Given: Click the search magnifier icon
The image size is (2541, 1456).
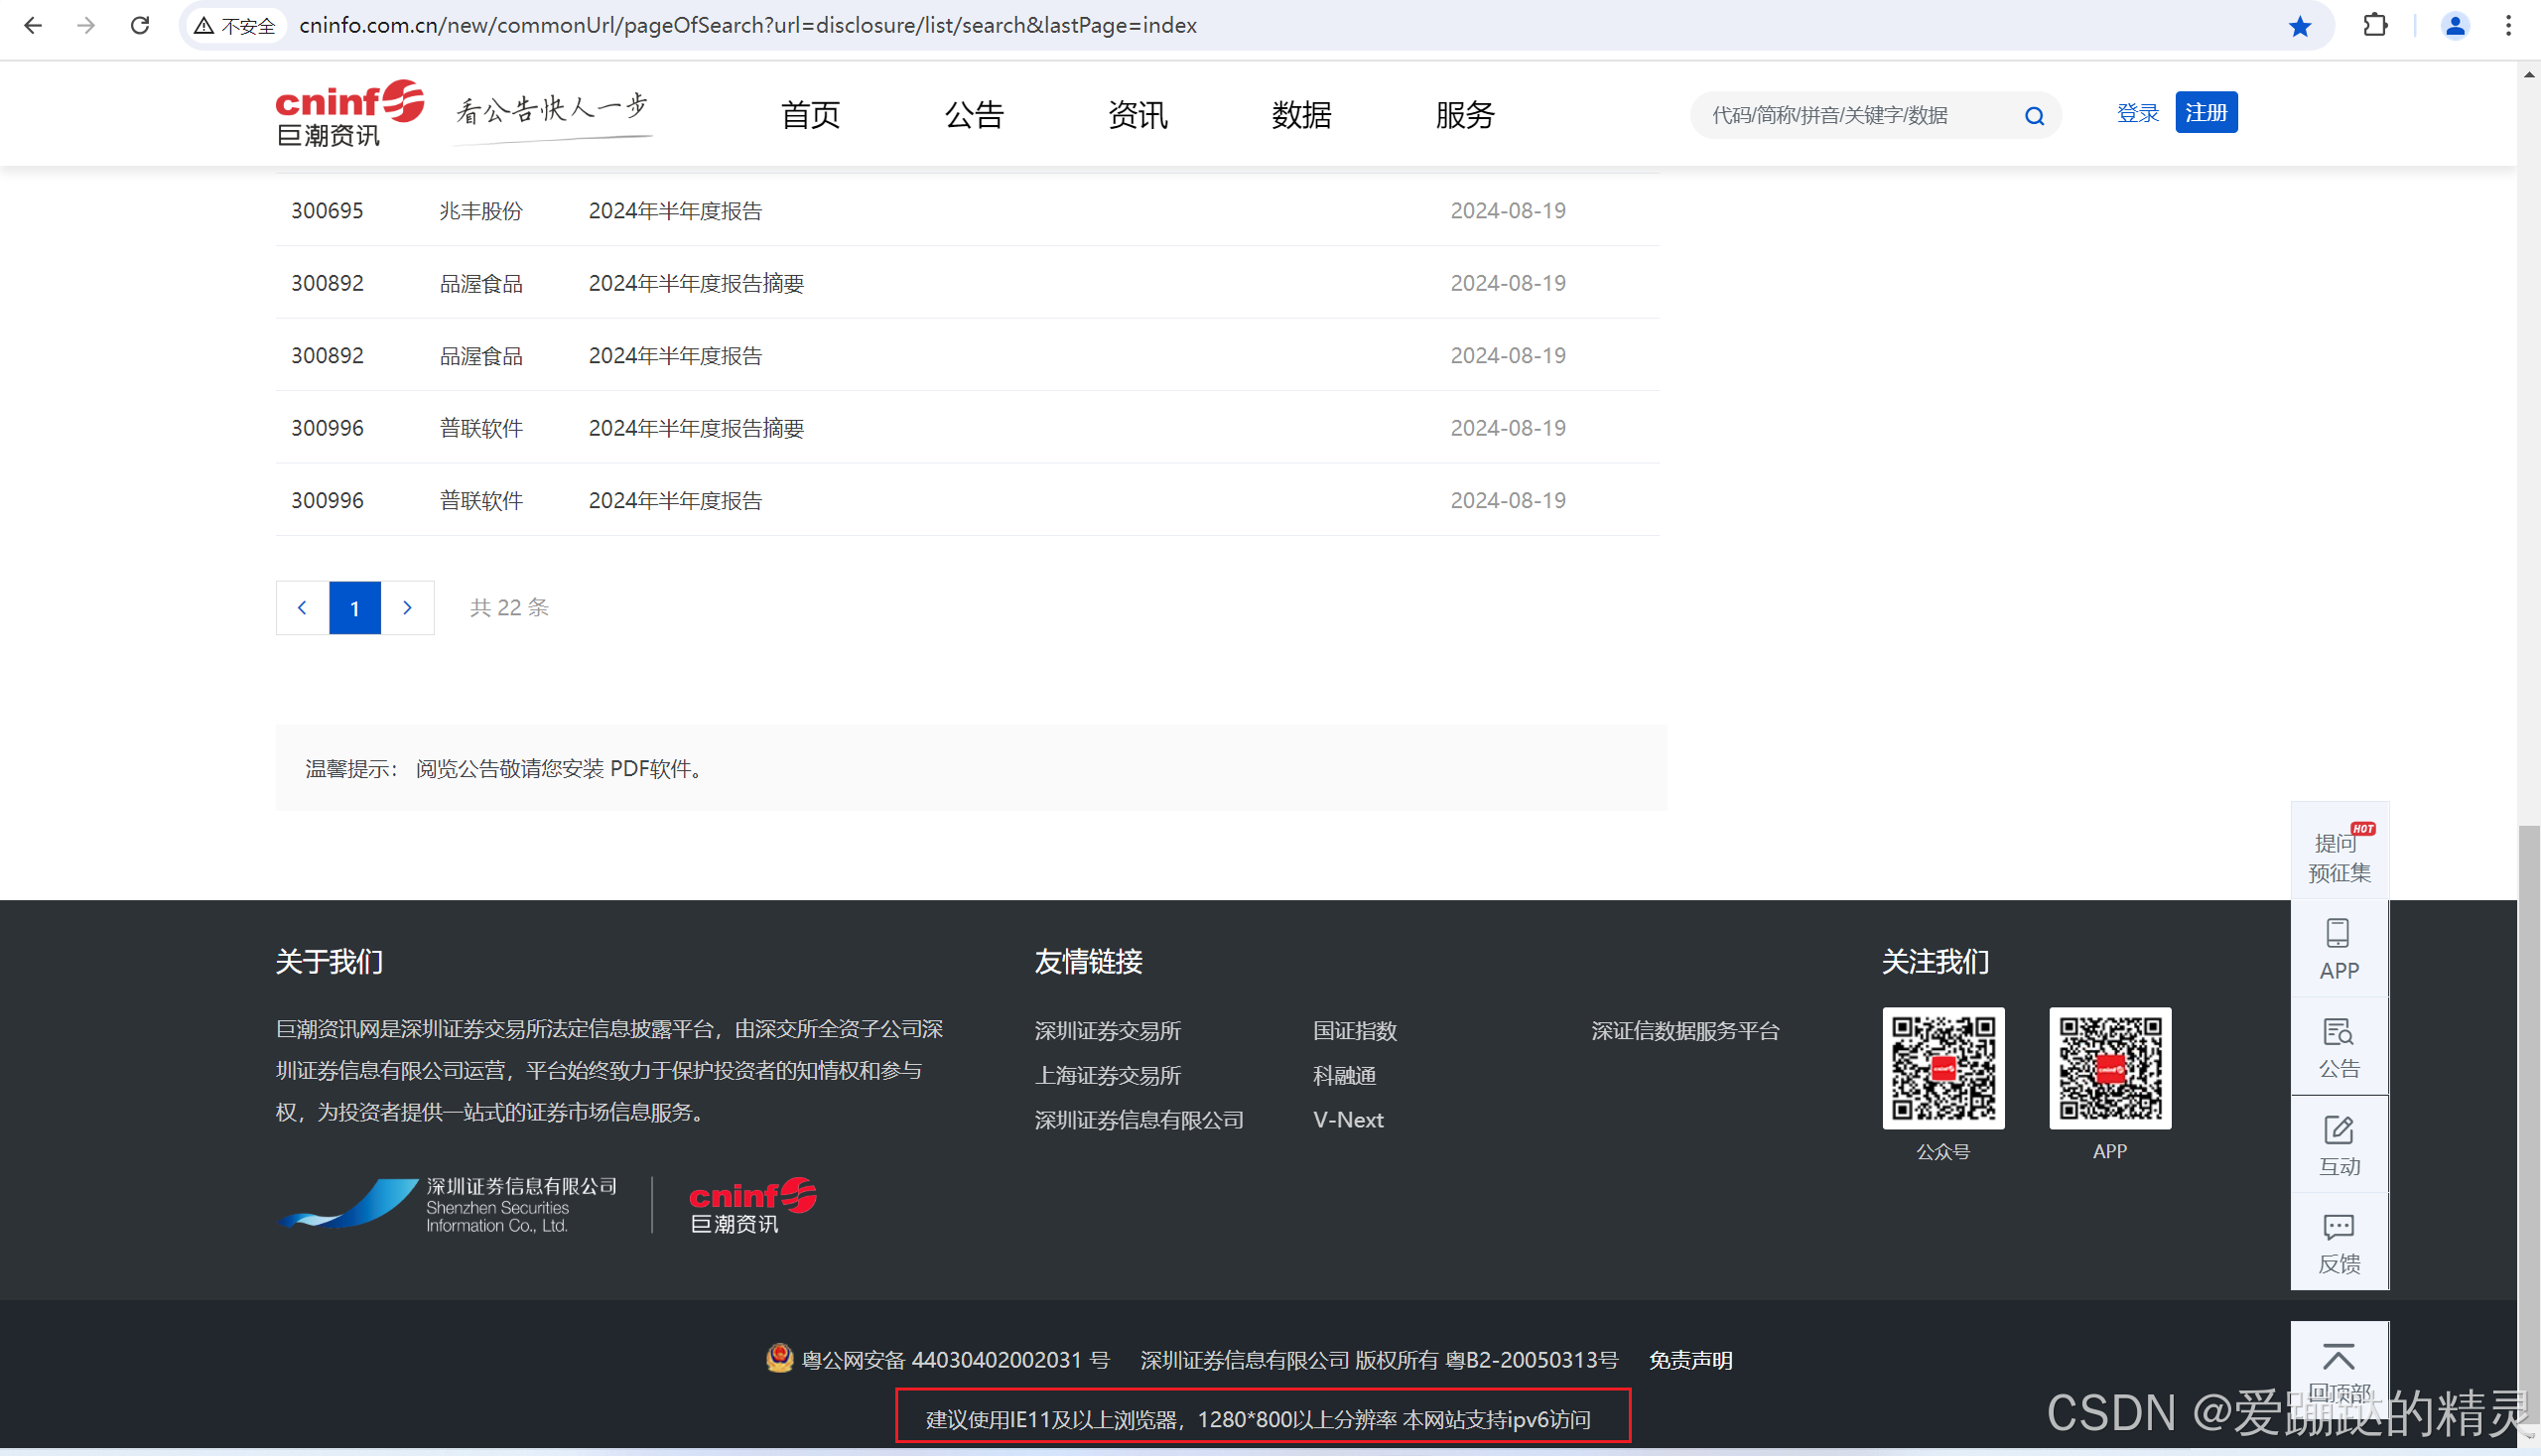Looking at the screenshot, I should pos(2033,116).
